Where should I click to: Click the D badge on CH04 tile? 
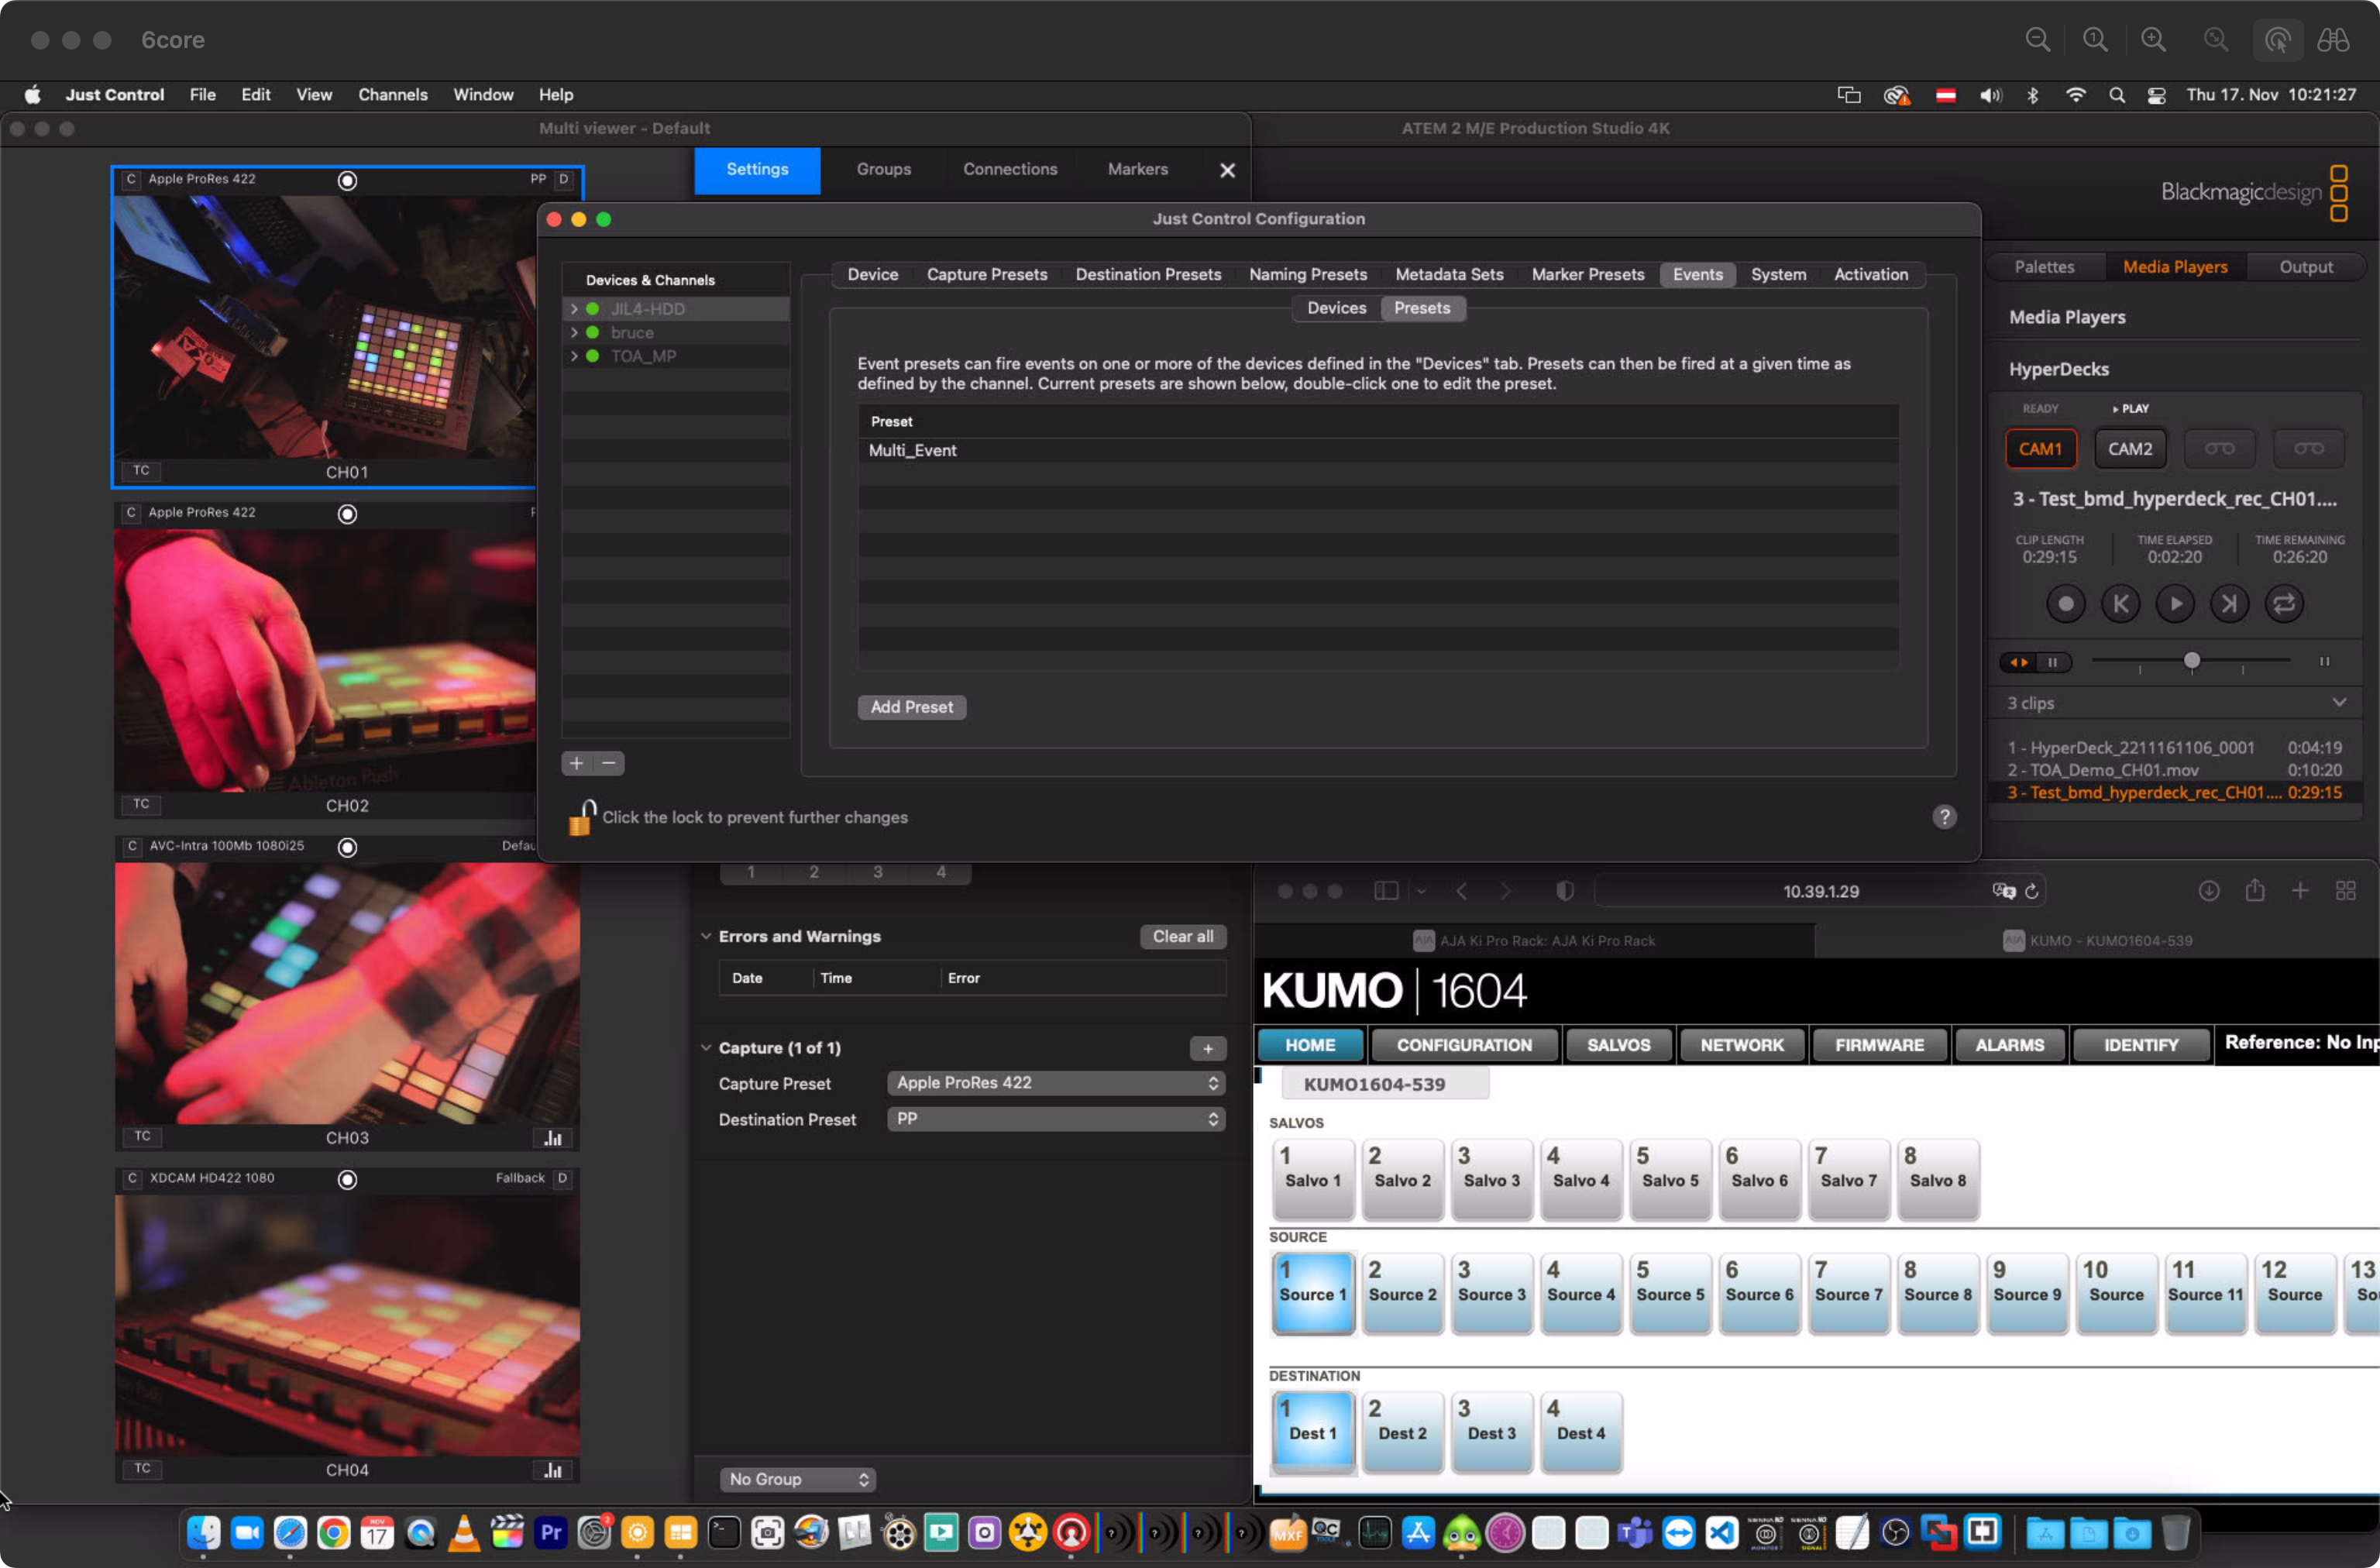point(563,1178)
